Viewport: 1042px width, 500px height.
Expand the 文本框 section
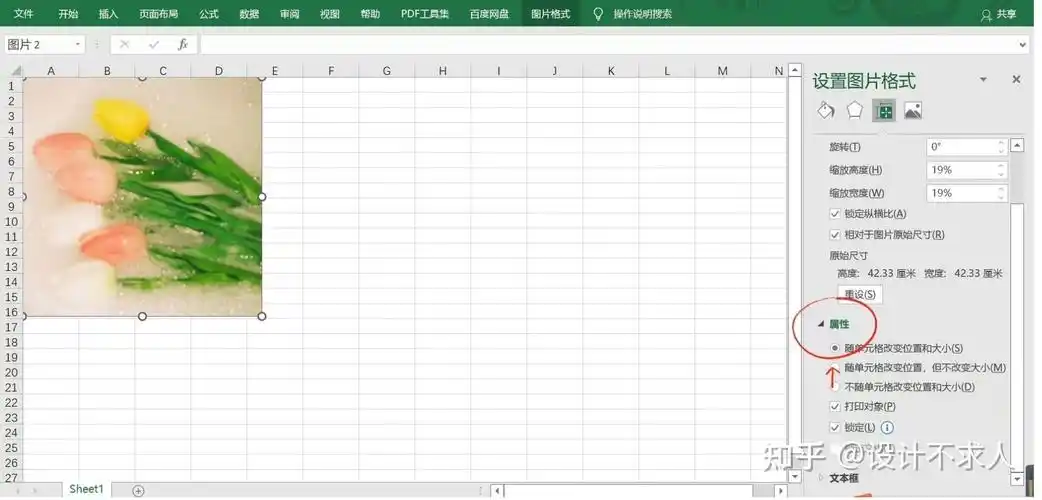pyautogui.click(x=821, y=478)
